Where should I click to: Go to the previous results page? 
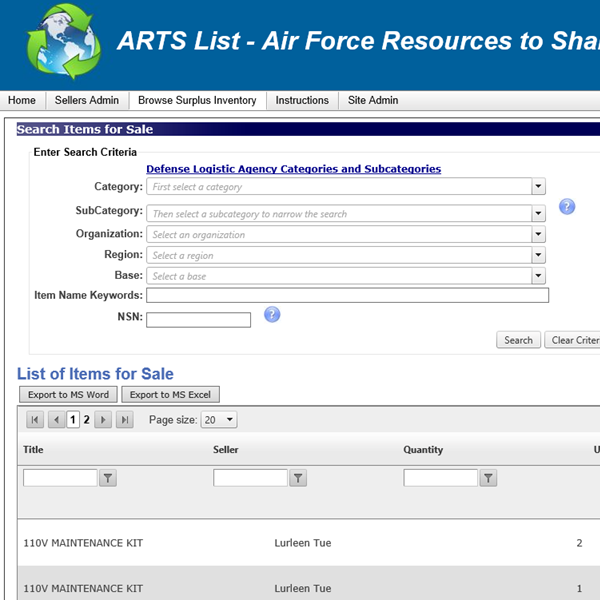click(56, 420)
